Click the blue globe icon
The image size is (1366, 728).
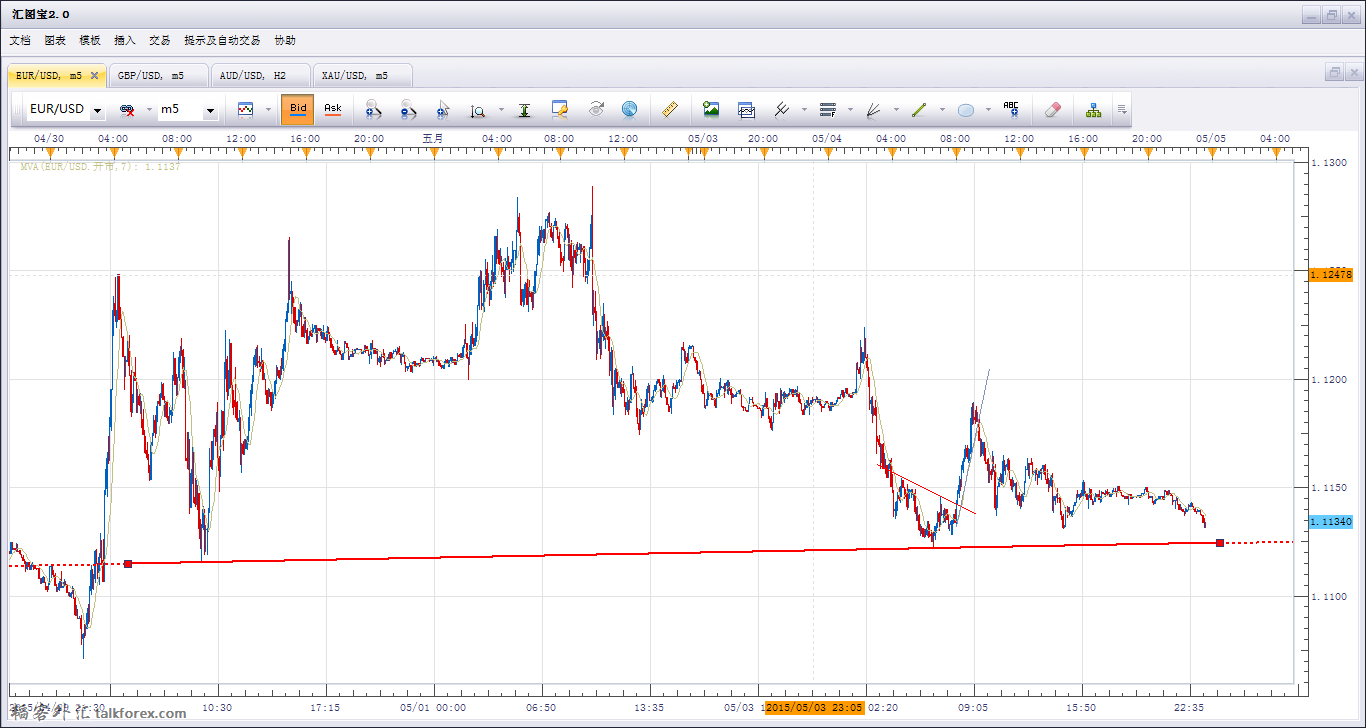629,109
